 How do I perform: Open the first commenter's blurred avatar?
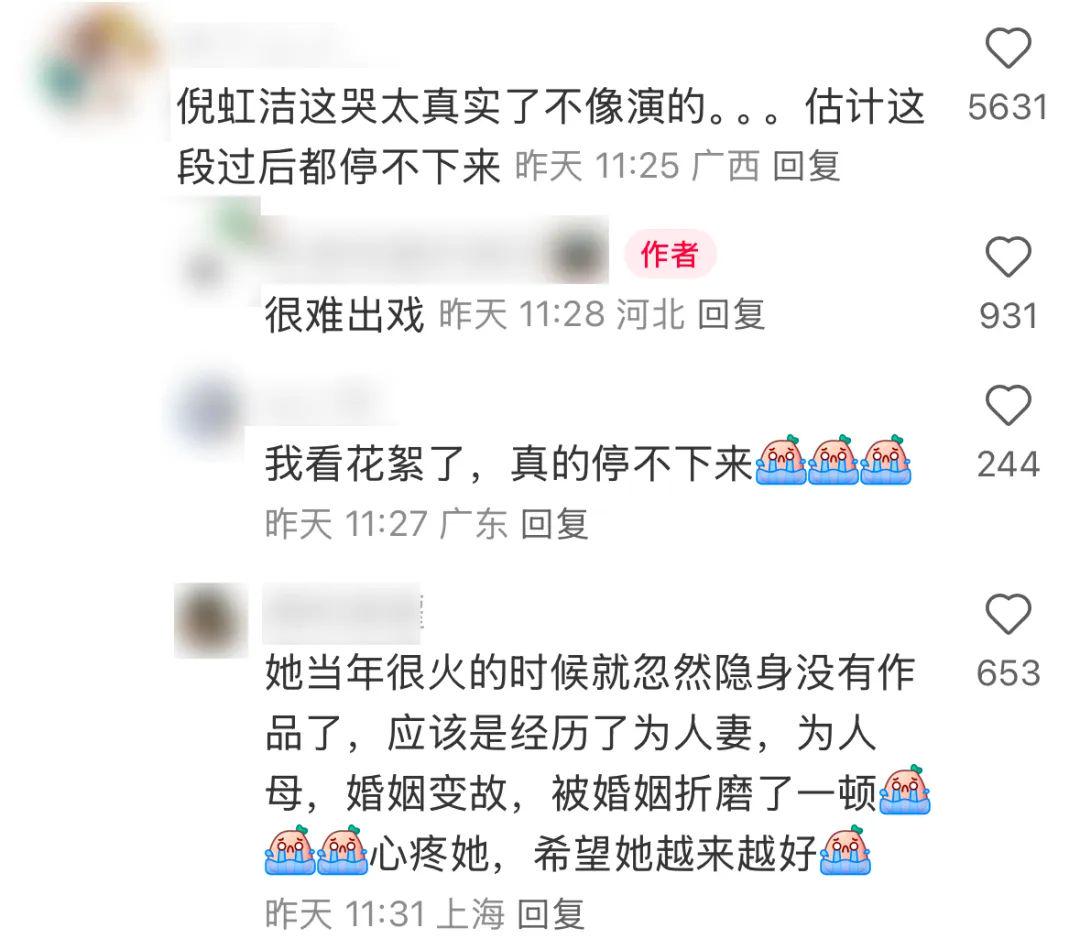tap(96, 69)
